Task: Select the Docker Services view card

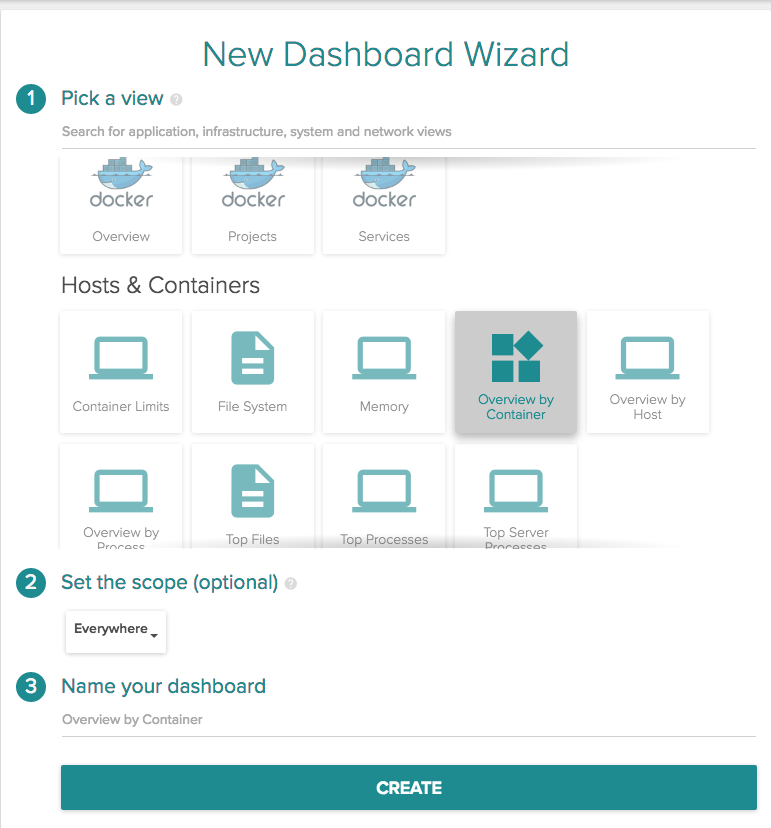Action: 384,205
